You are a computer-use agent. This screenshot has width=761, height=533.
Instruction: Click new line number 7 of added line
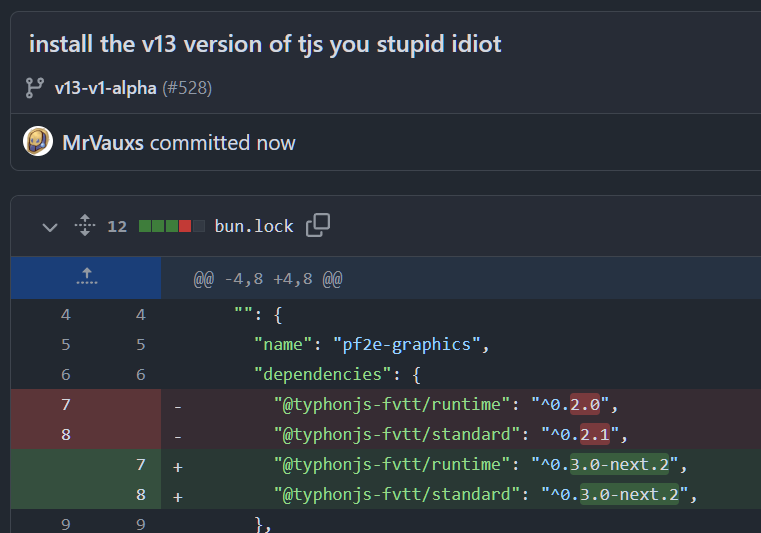tap(141, 465)
